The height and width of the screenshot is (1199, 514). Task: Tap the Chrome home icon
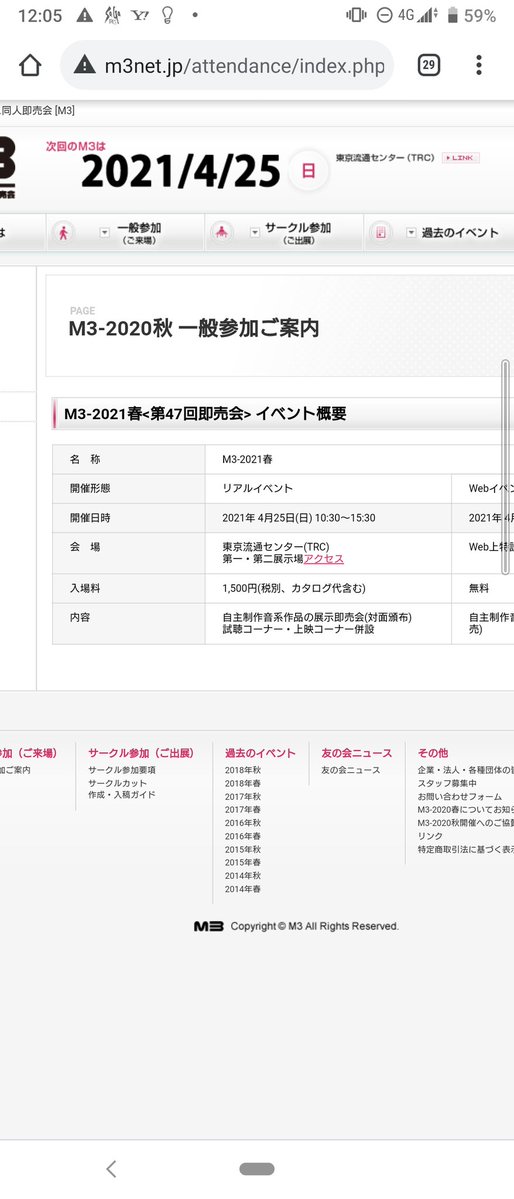[30, 66]
